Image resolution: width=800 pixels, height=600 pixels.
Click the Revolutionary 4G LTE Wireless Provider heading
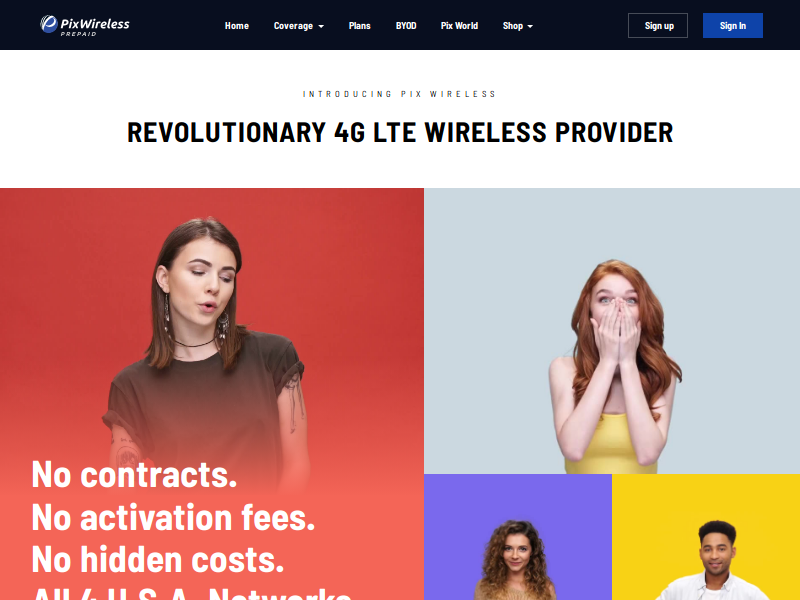tap(400, 133)
